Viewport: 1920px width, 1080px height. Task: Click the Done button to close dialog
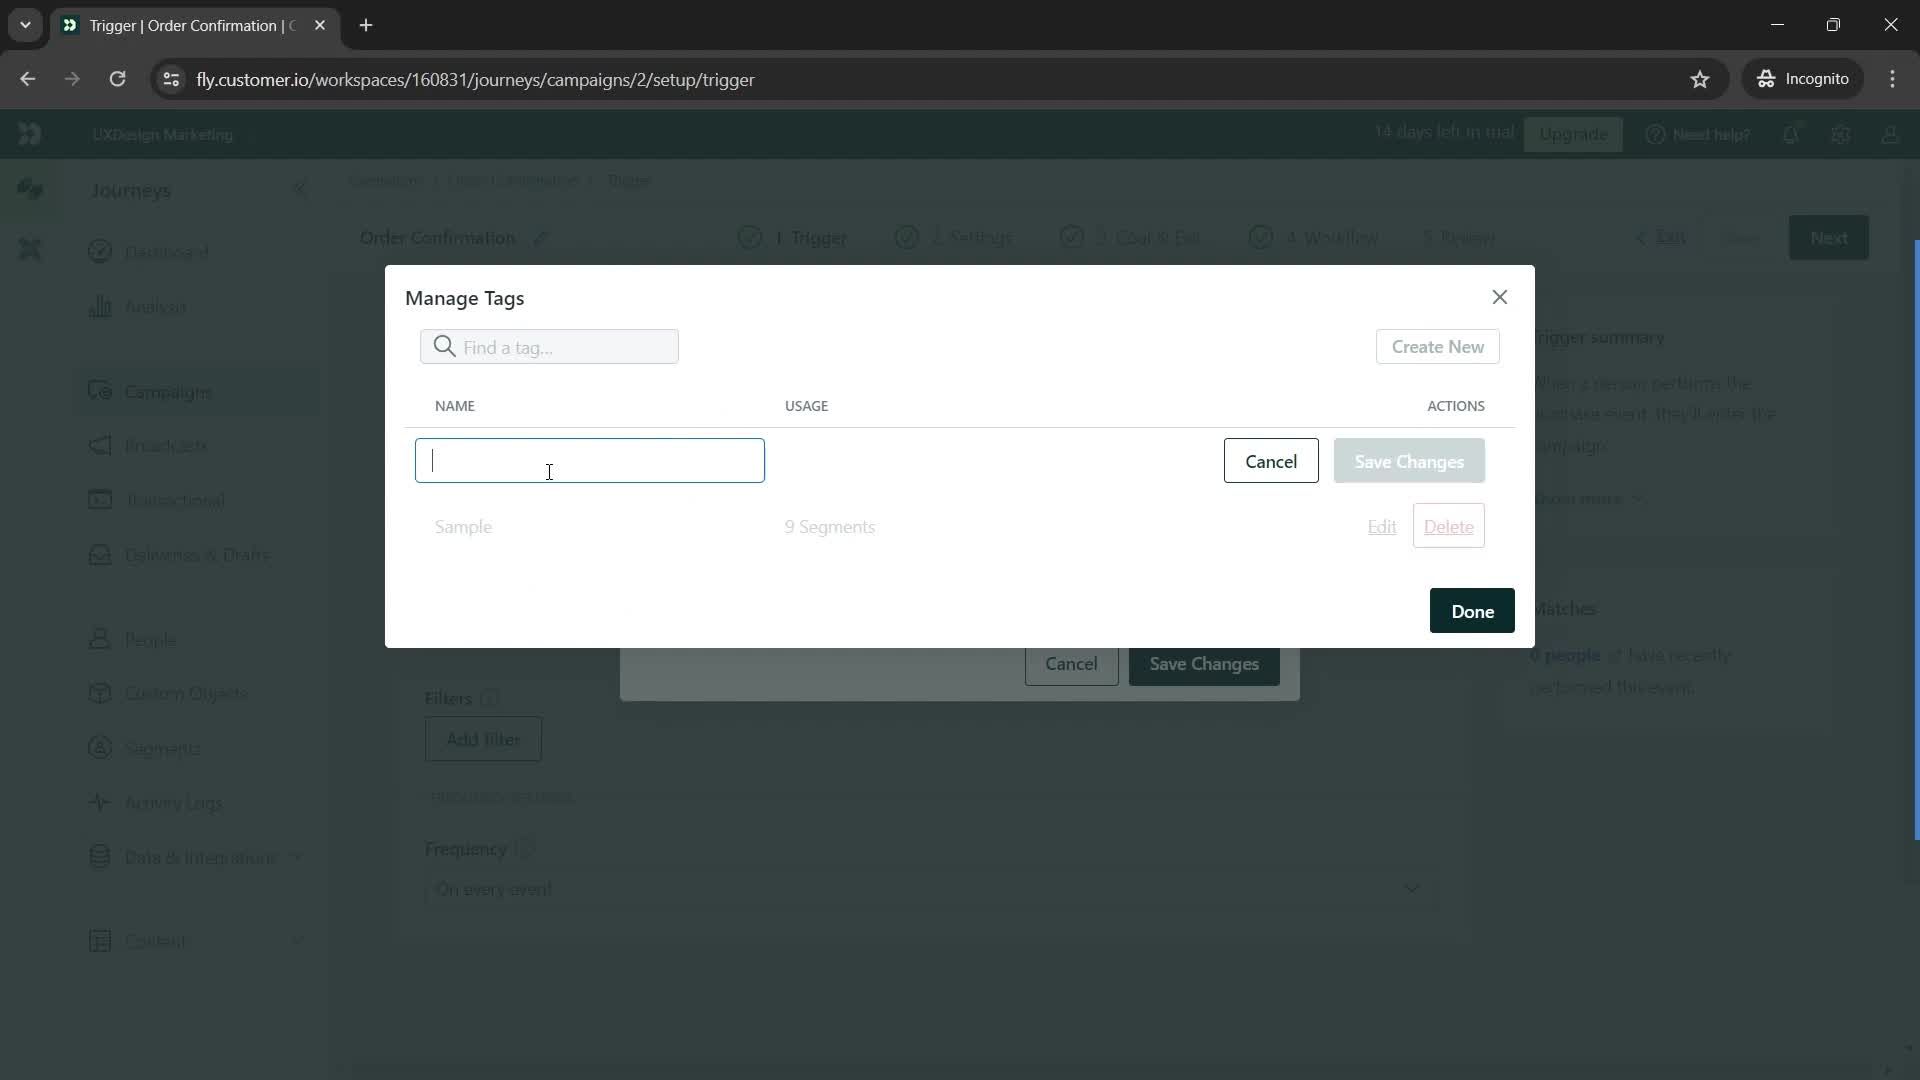tap(1472, 611)
